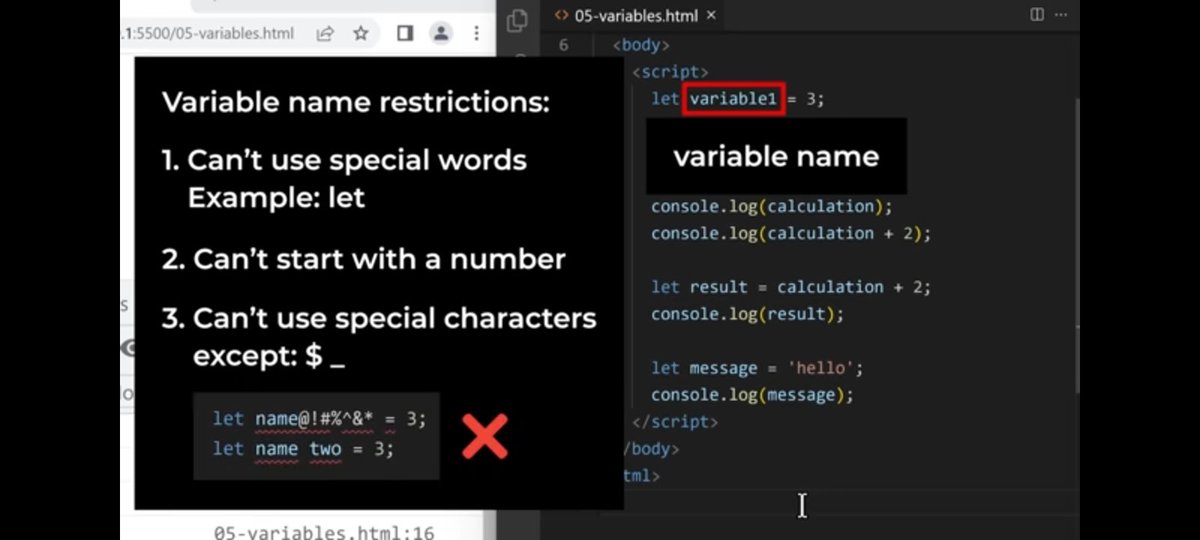Open the Chrome profile avatar
The width and height of the screenshot is (1200, 540).
click(440, 34)
